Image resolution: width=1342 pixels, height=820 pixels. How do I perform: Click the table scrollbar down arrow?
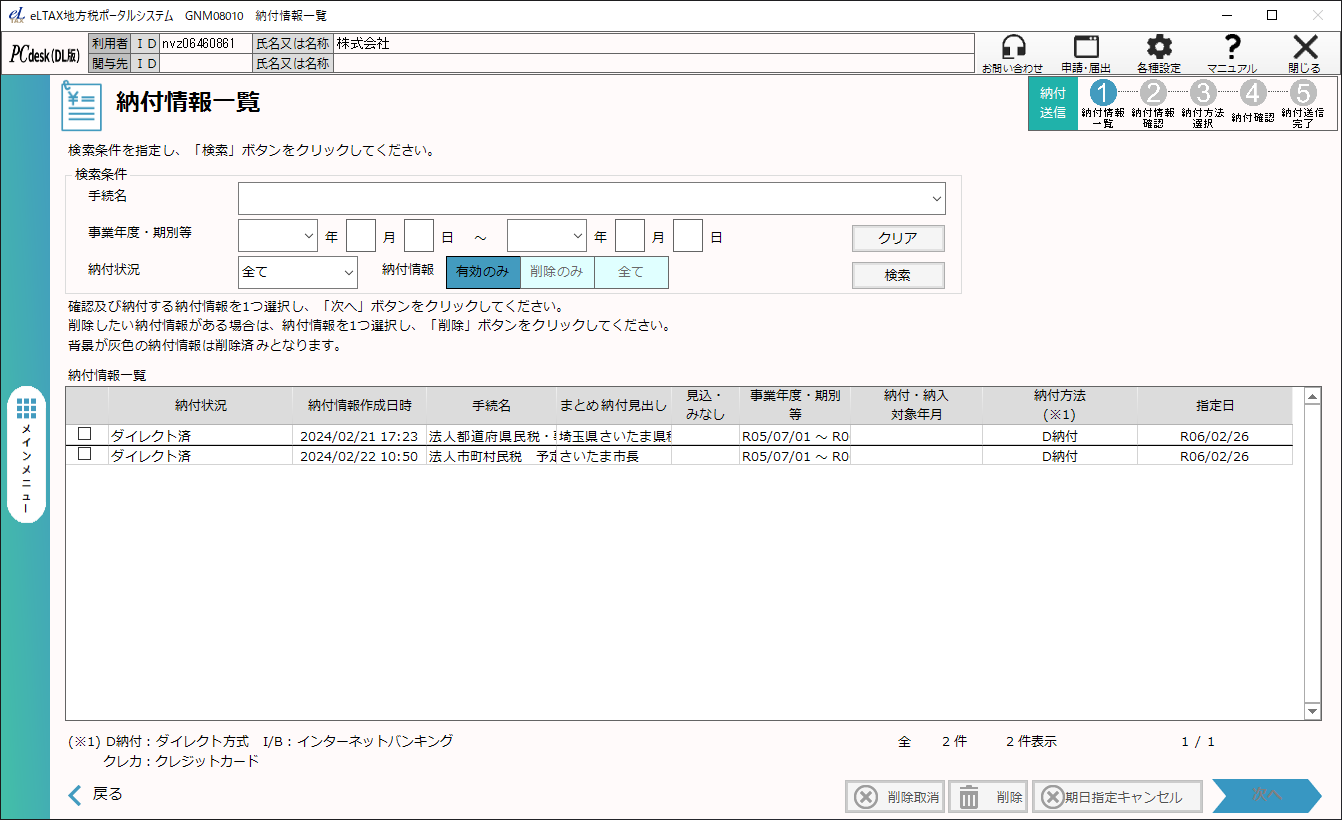point(1313,711)
